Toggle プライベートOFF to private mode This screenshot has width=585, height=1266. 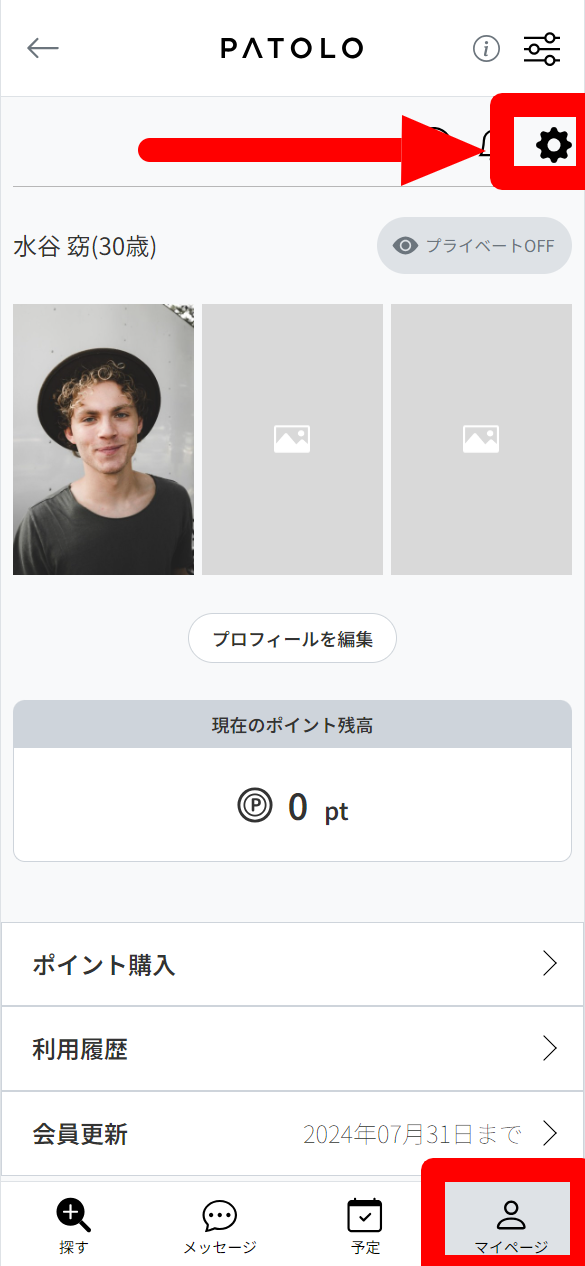[x=474, y=245]
